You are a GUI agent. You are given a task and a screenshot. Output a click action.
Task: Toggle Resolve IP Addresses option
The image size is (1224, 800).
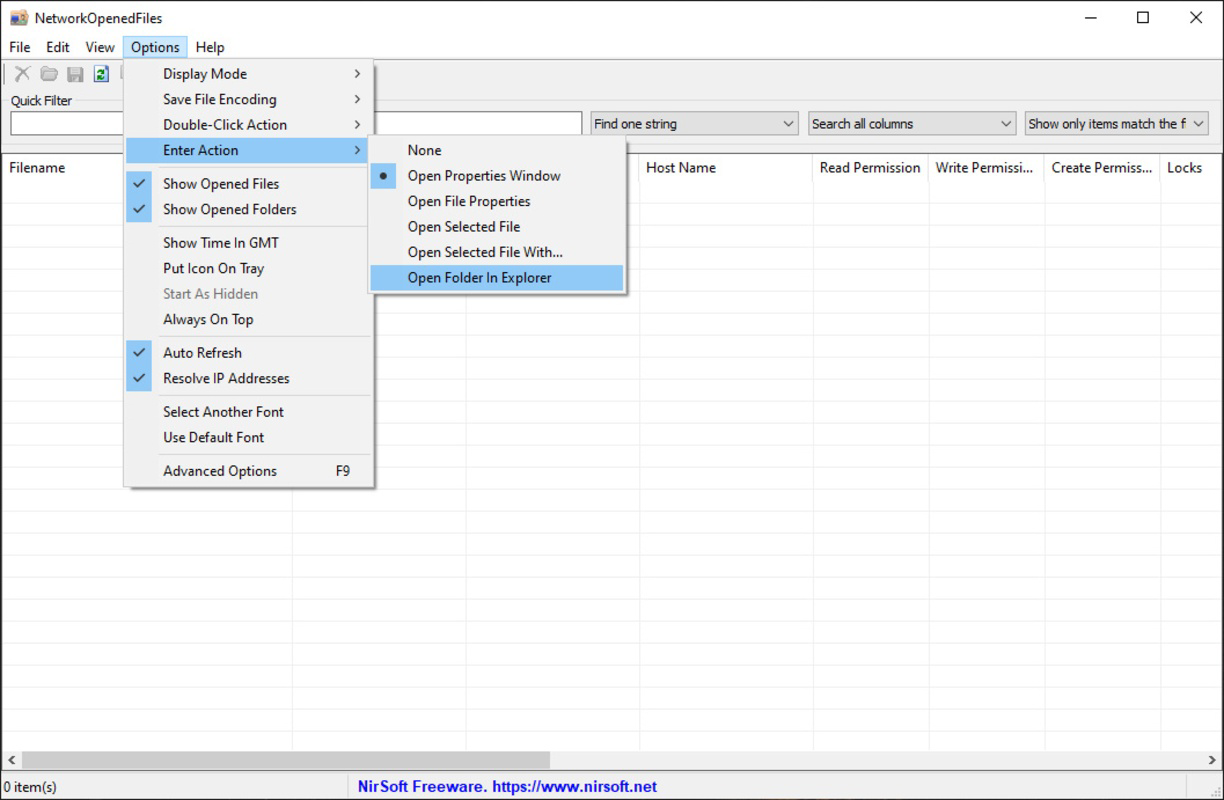tap(249, 378)
